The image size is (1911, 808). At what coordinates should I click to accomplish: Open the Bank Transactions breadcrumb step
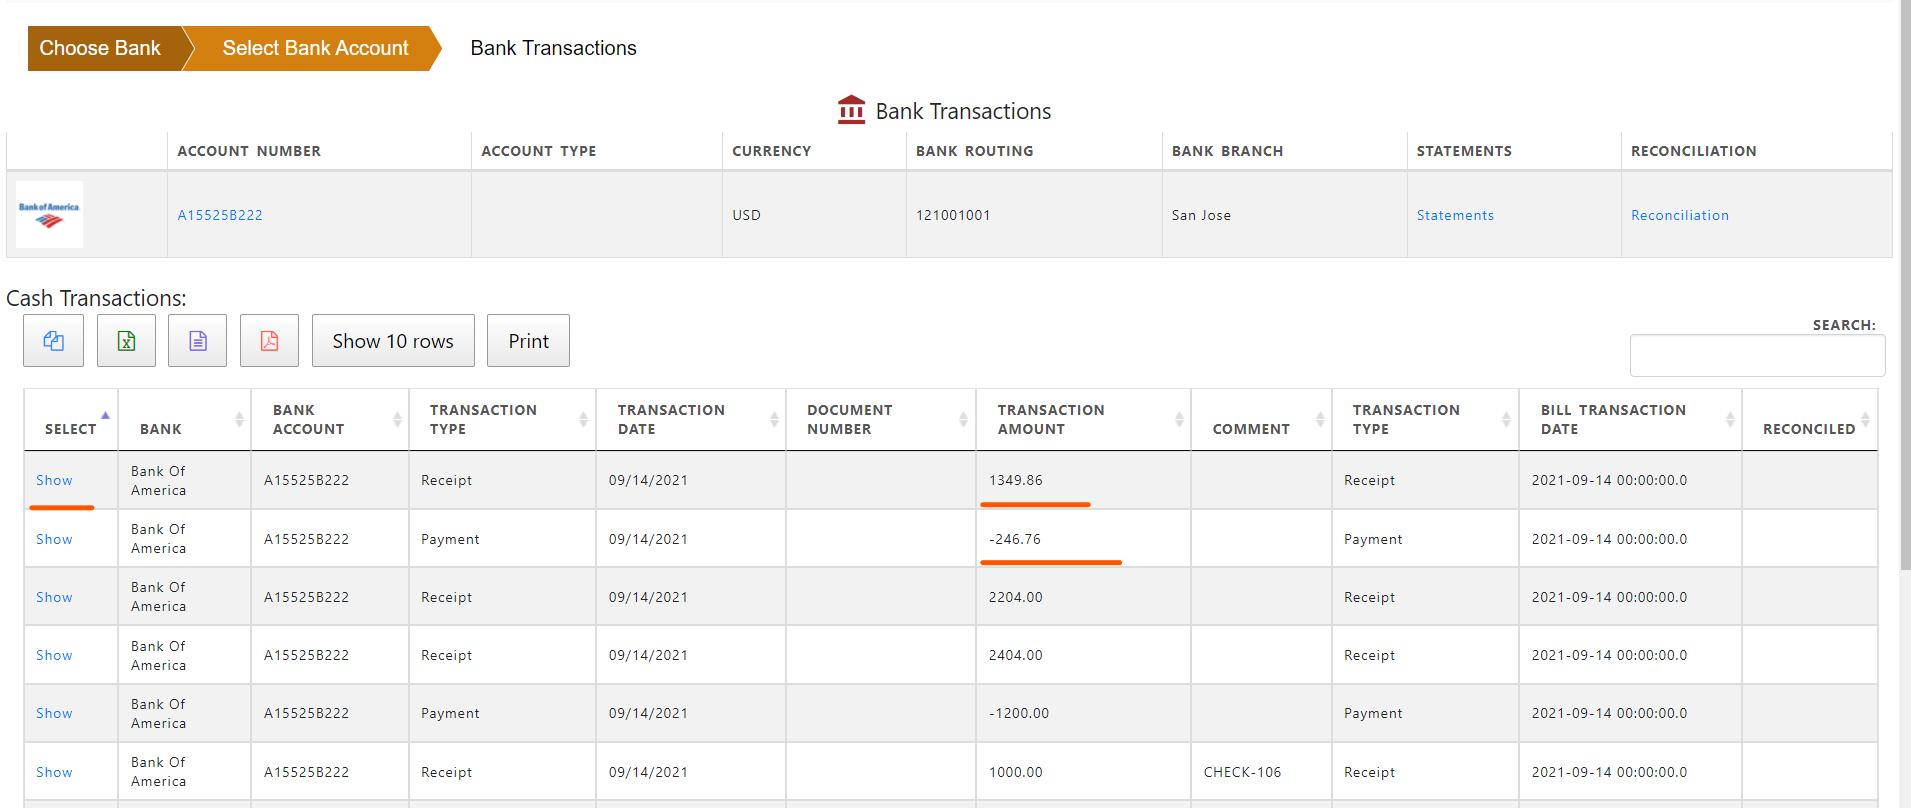click(553, 48)
